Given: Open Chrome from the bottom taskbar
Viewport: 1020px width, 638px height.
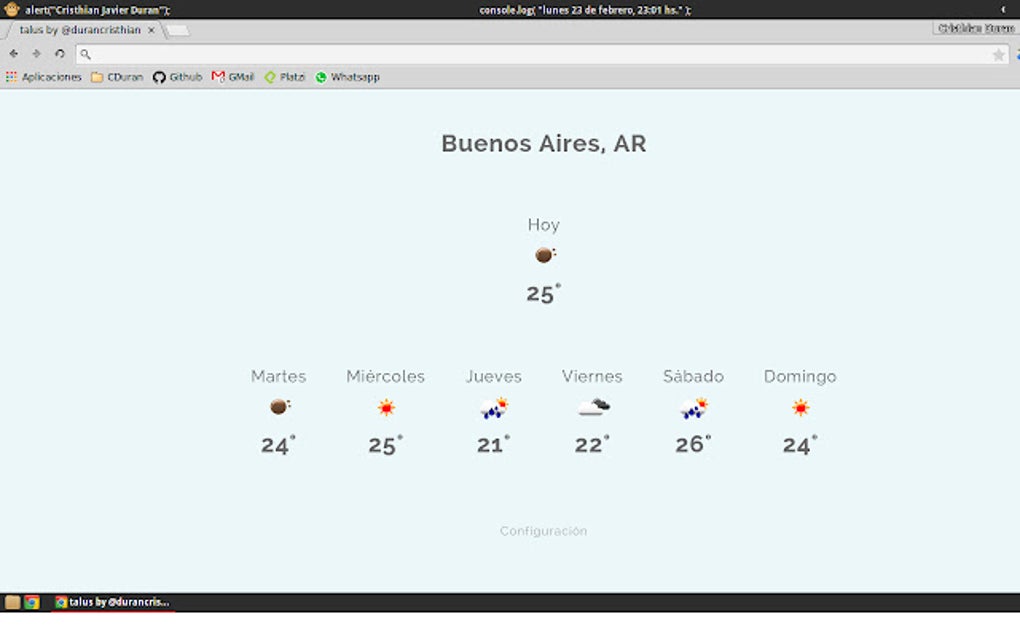Looking at the screenshot, I should [x=33, y=603].
